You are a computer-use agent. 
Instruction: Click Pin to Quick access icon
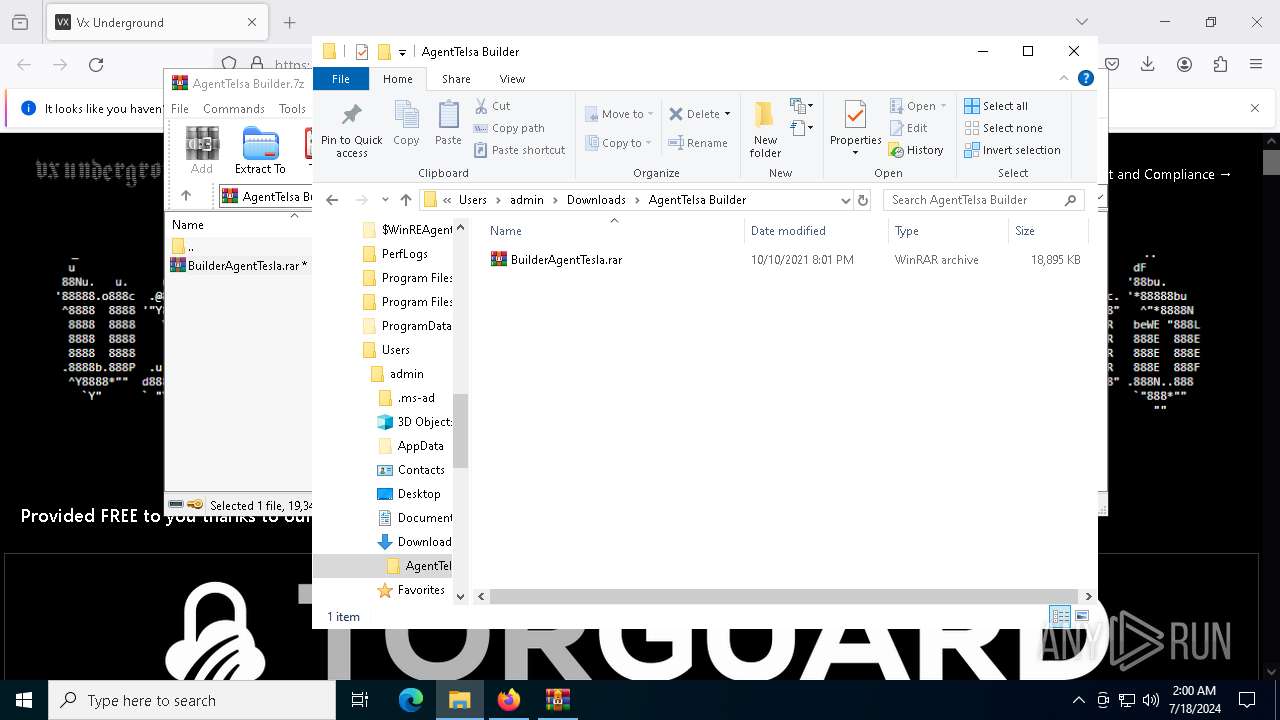click(351, 130)
